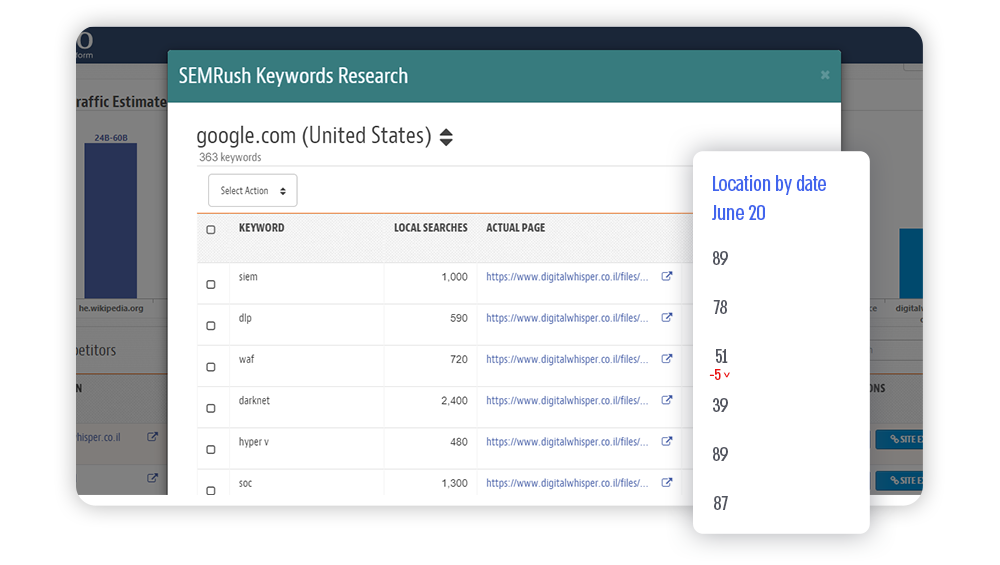
Task: Open external link icon for darknet row
Action: click(666, 400)
